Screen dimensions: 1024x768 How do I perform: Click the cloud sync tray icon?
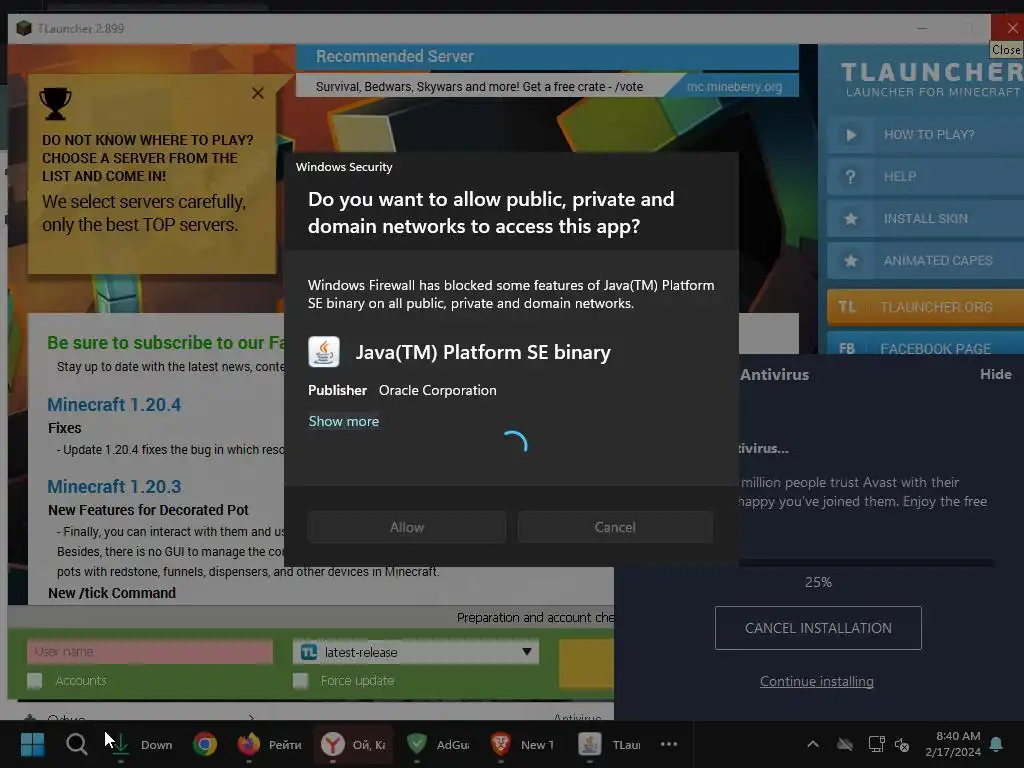click(845, 744)
